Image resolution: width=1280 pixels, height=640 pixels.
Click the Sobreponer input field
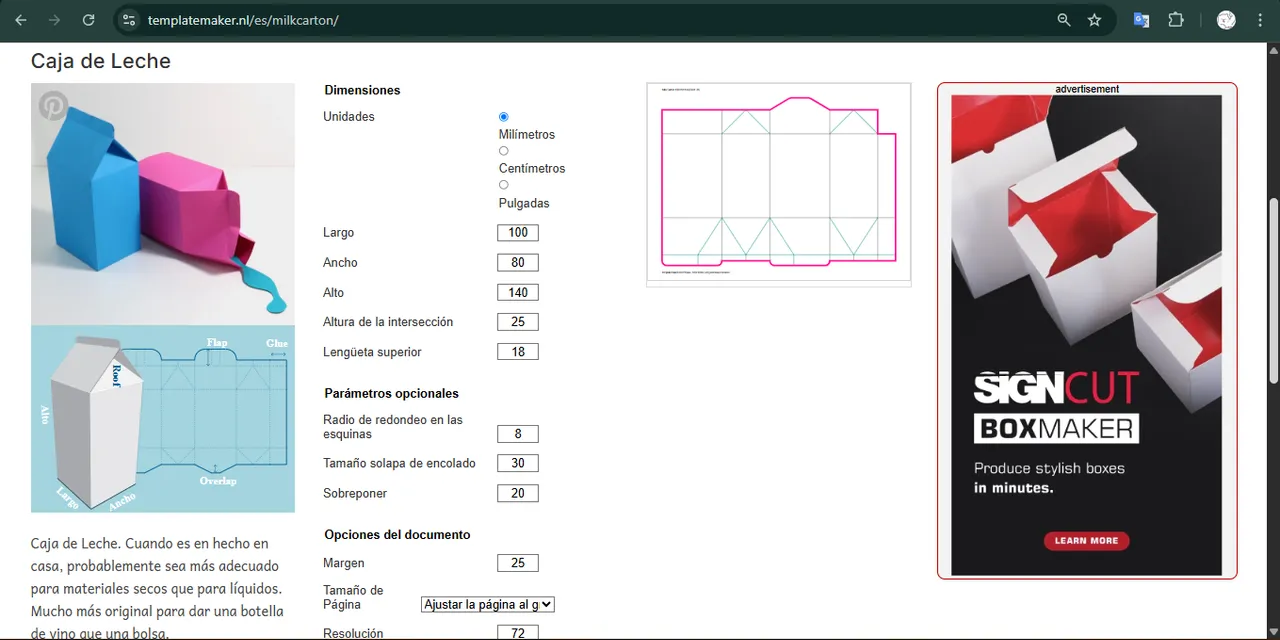pos(518,493)
